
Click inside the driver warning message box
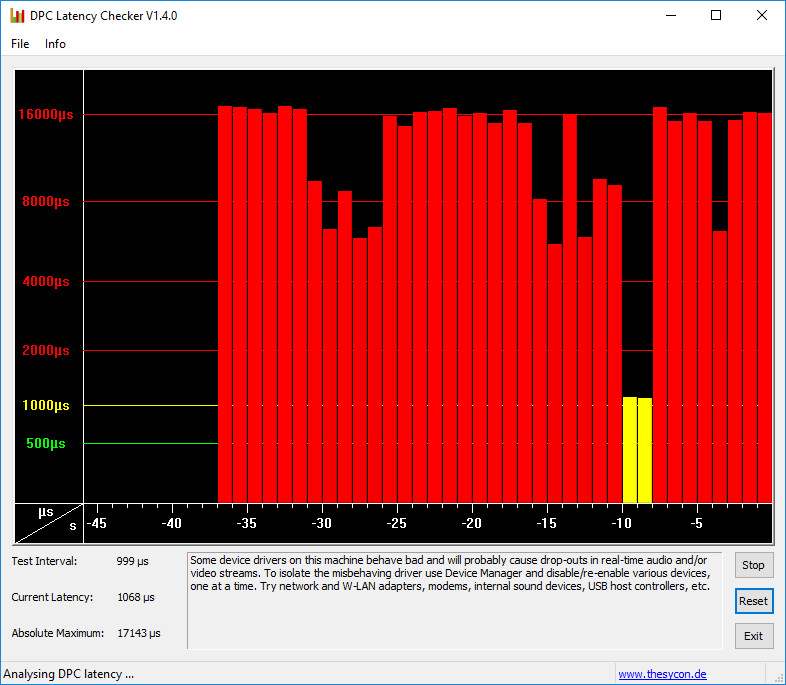click(x=454, y=600)
